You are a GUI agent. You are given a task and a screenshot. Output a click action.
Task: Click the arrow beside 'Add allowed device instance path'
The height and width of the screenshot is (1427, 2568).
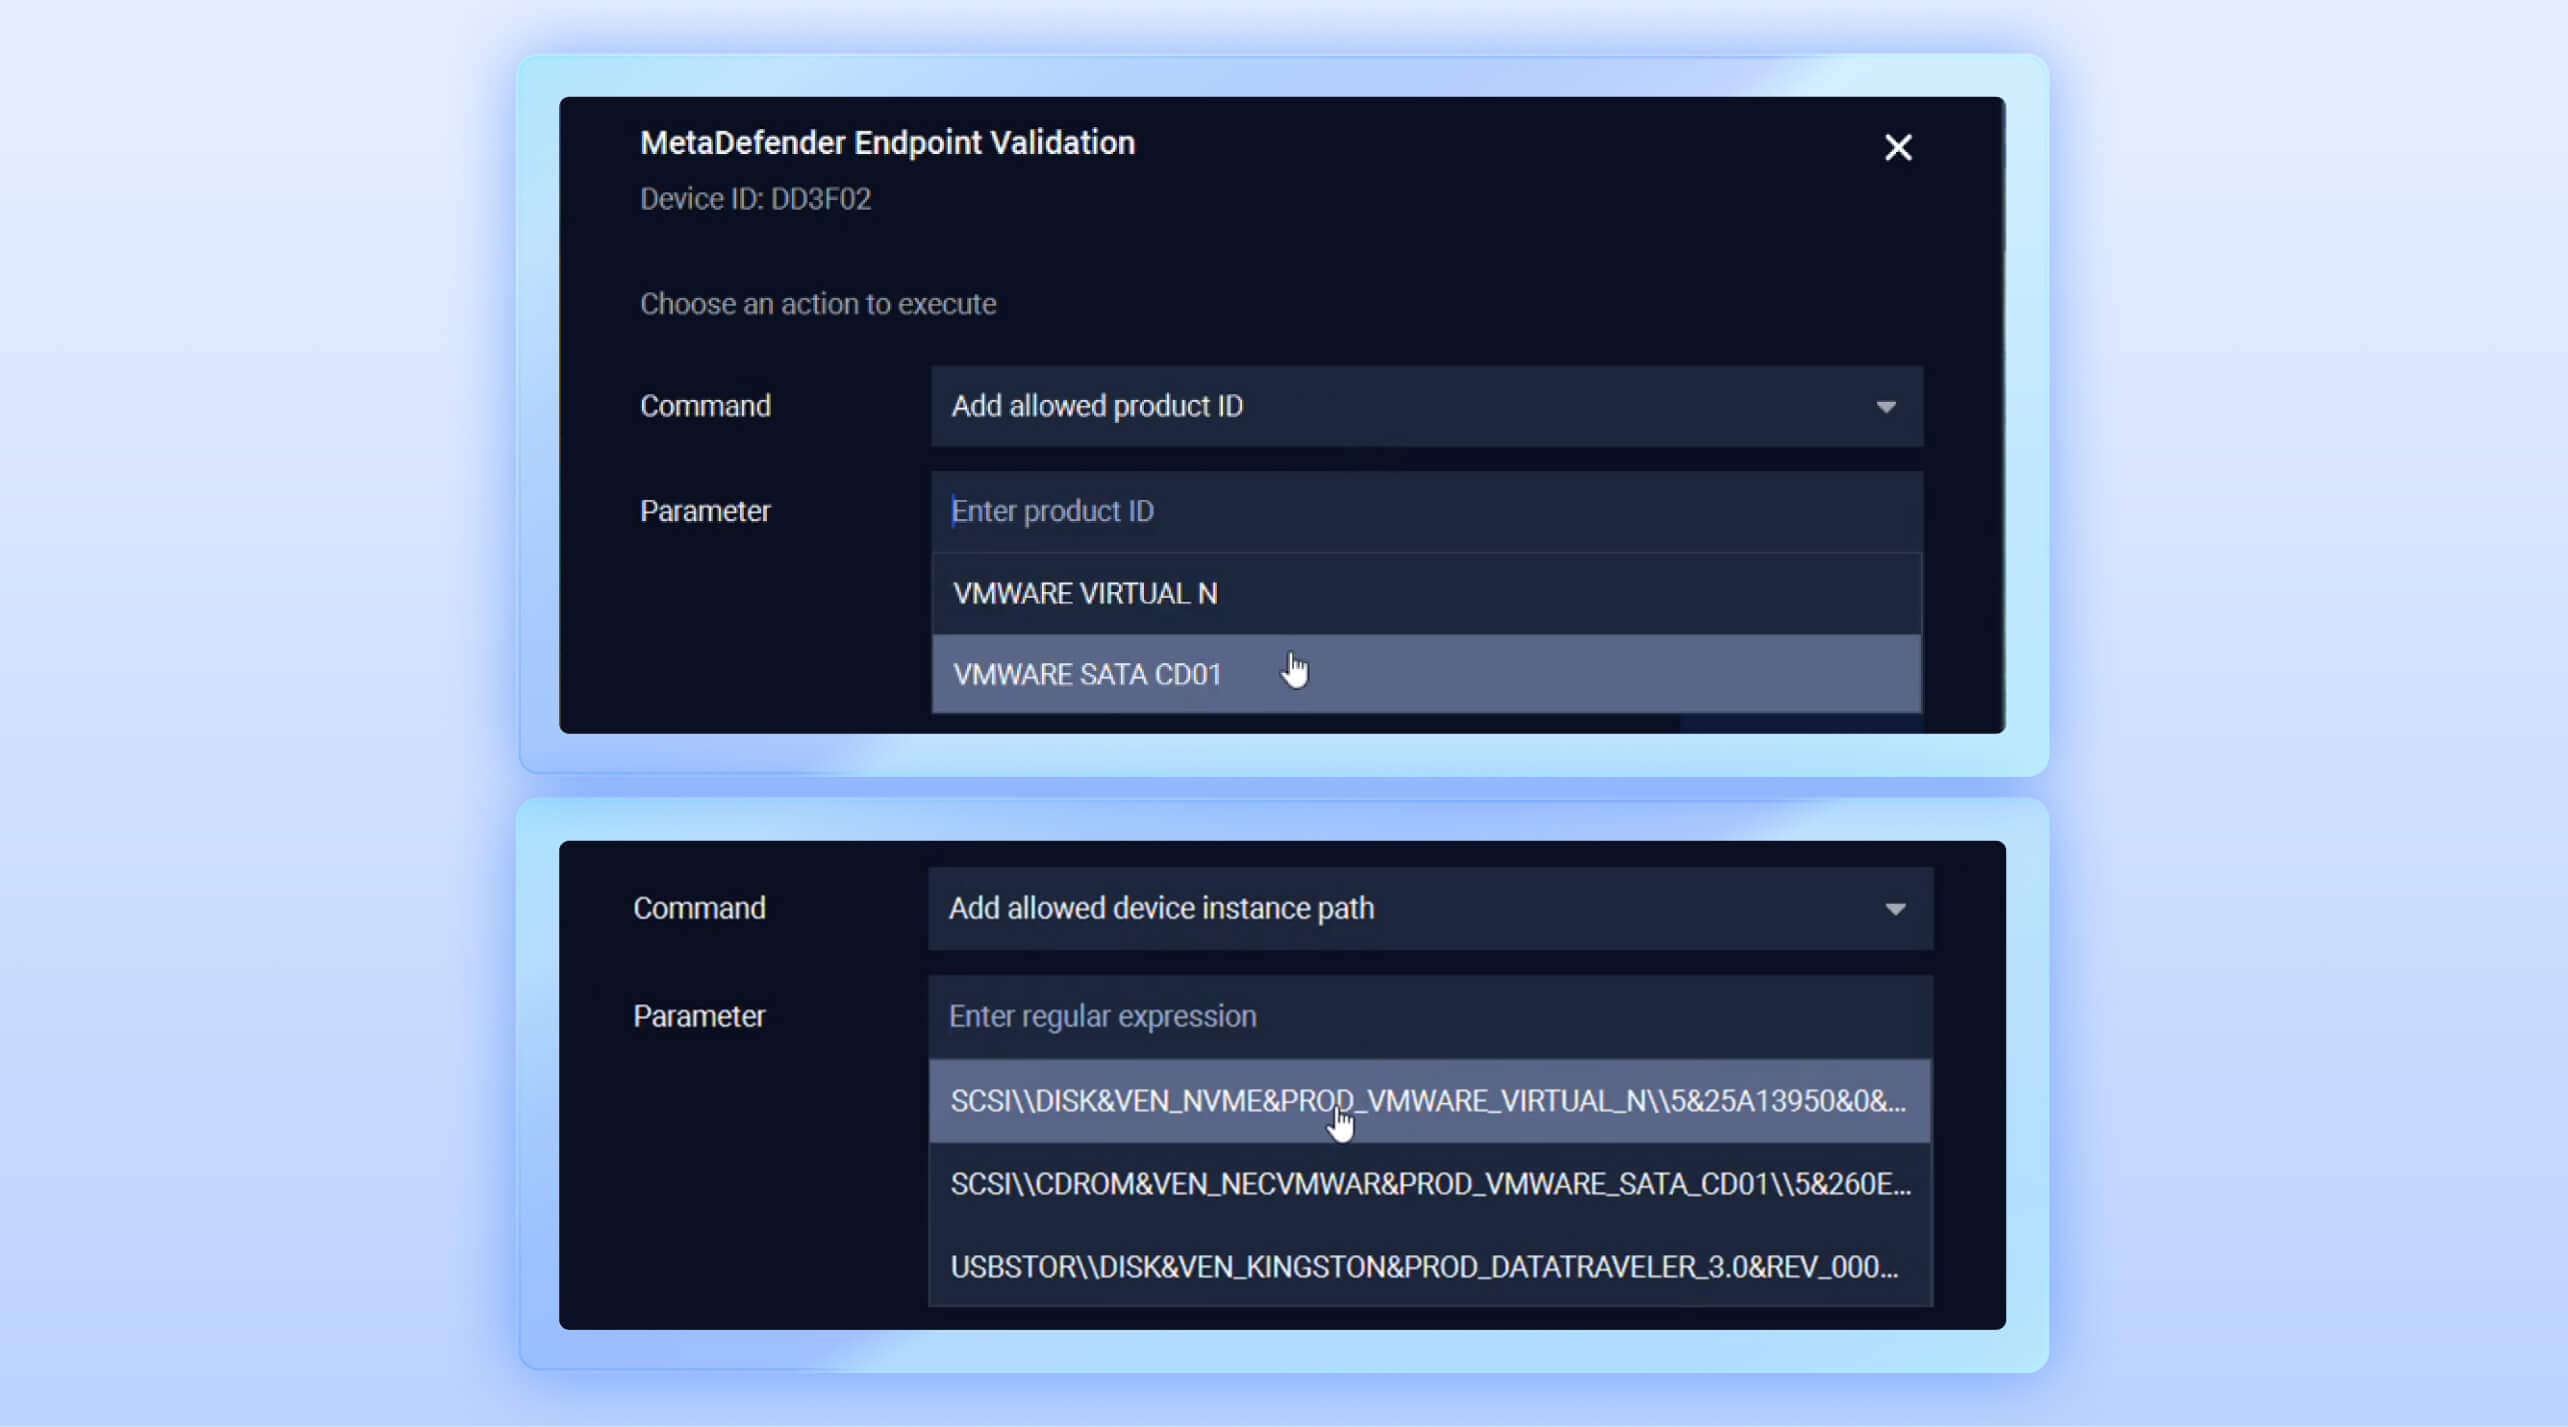[x=1894, y=910]
